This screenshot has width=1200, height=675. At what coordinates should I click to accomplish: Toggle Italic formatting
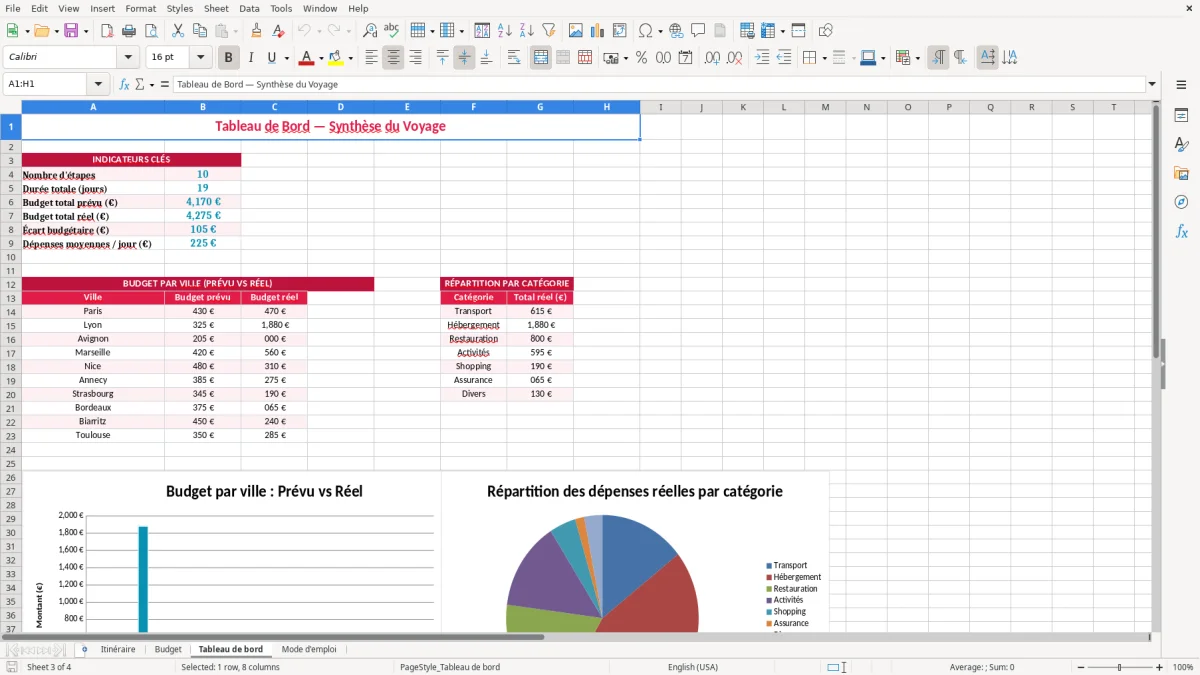[251, 58]
